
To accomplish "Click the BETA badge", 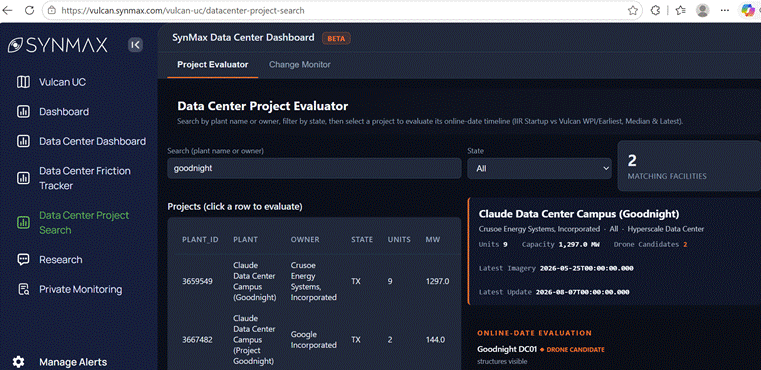I will [336, 38].
